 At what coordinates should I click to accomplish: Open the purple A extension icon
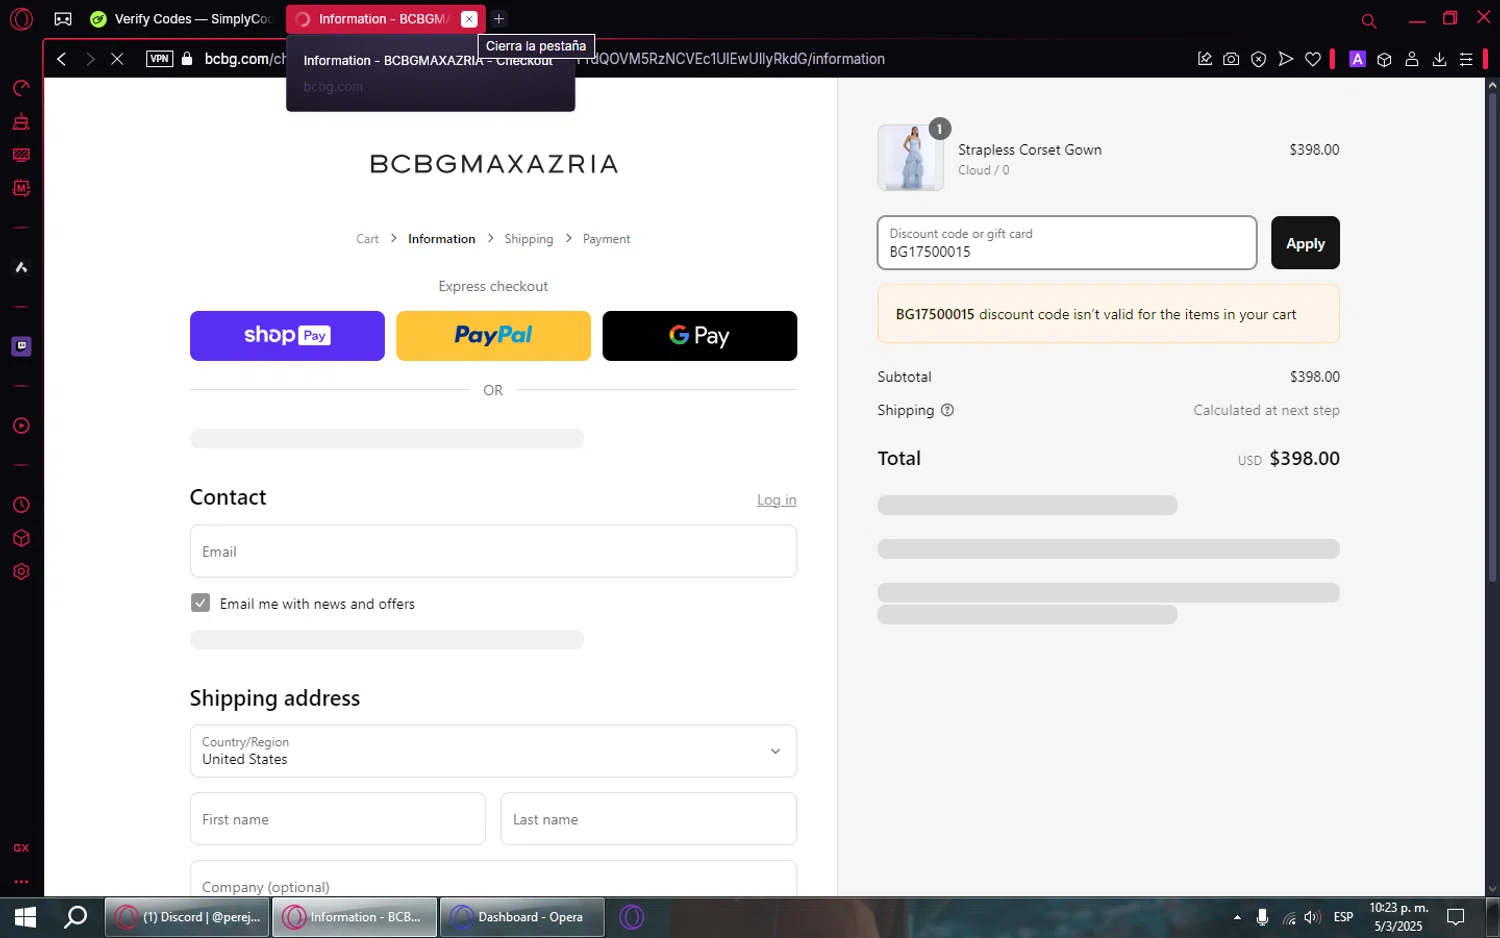click(1357, 59)
